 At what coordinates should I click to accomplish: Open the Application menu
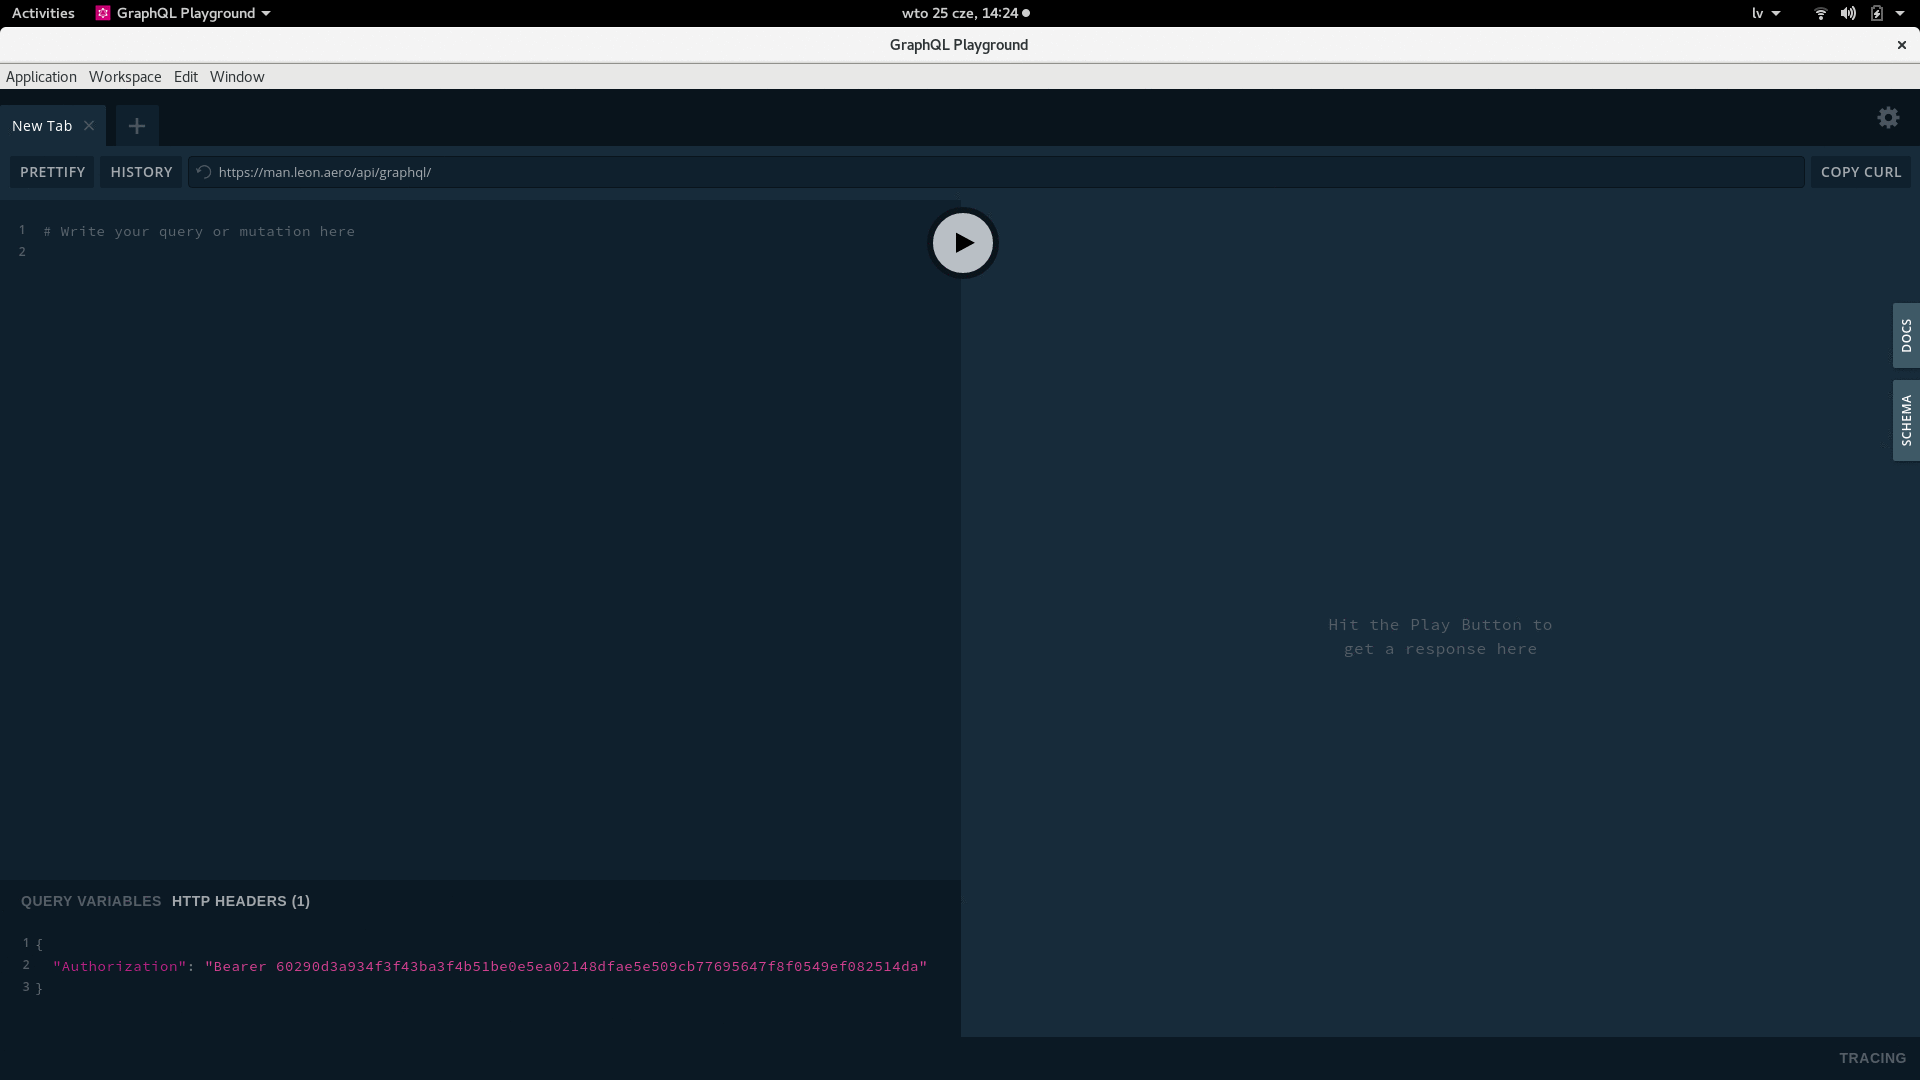[41, 77]
